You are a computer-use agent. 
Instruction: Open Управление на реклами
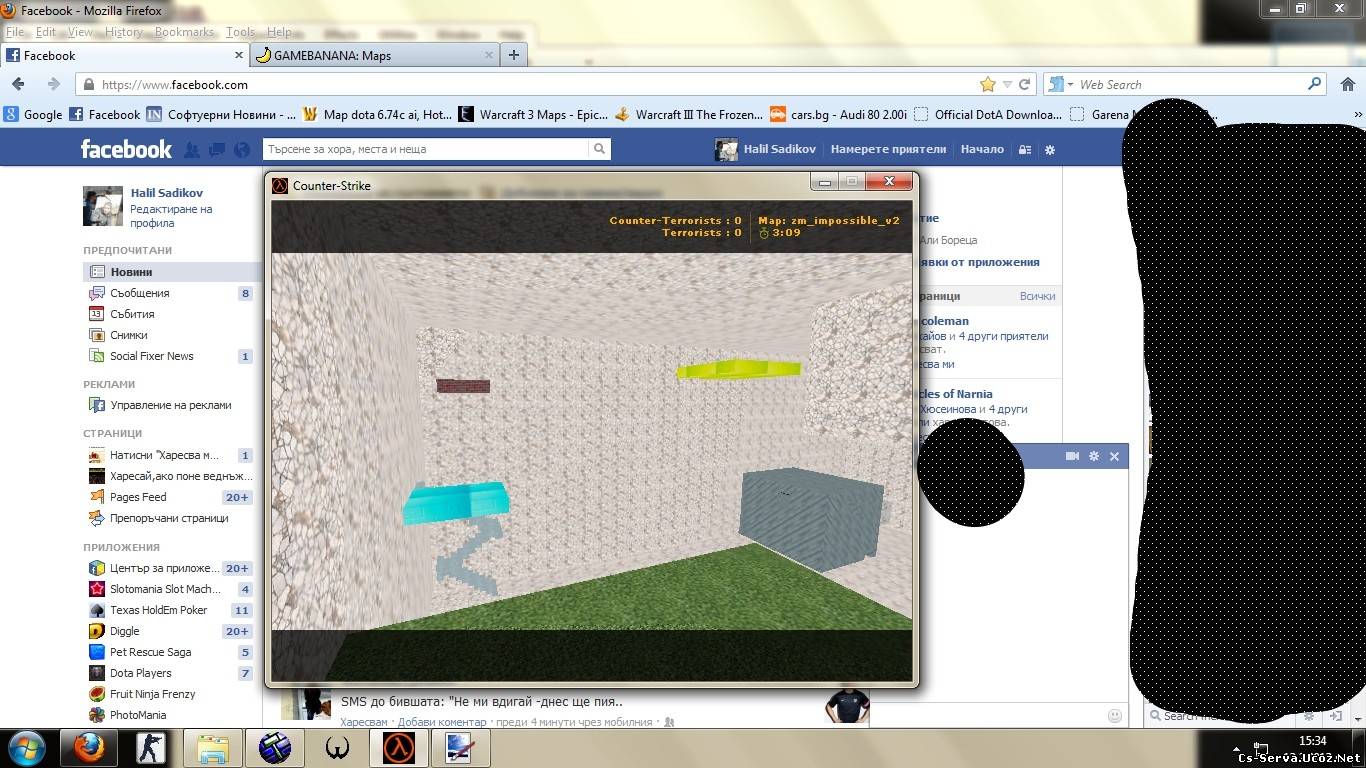tap(169, 405)
